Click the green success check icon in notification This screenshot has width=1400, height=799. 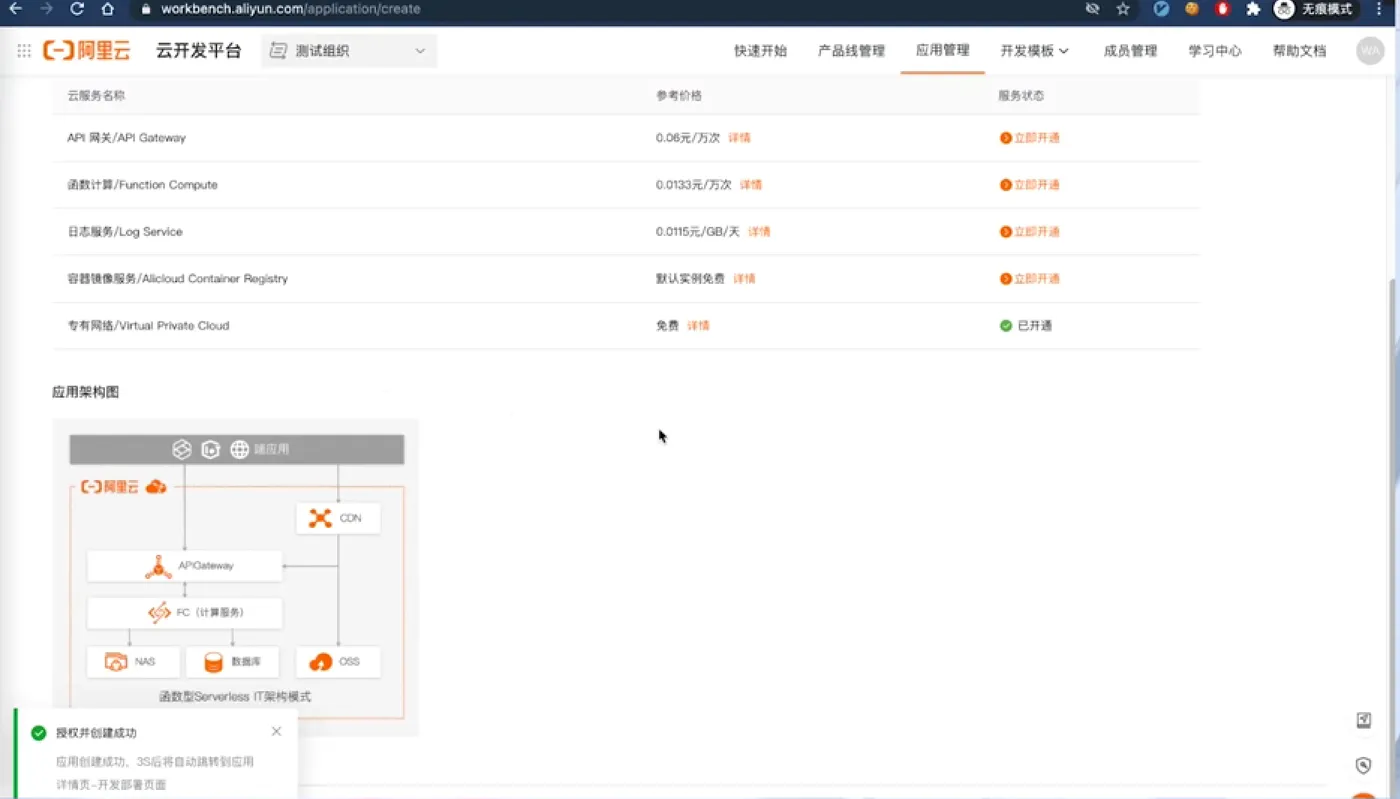39,733
